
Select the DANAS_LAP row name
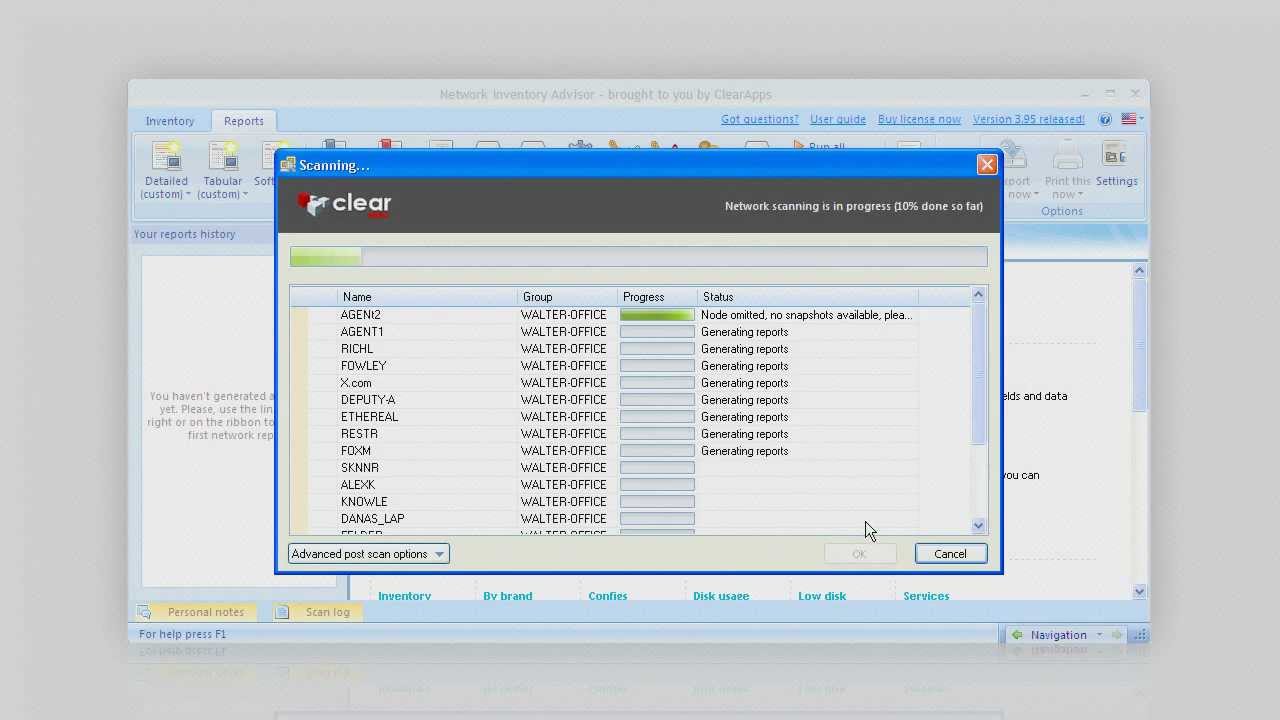[x=372, y=519]
